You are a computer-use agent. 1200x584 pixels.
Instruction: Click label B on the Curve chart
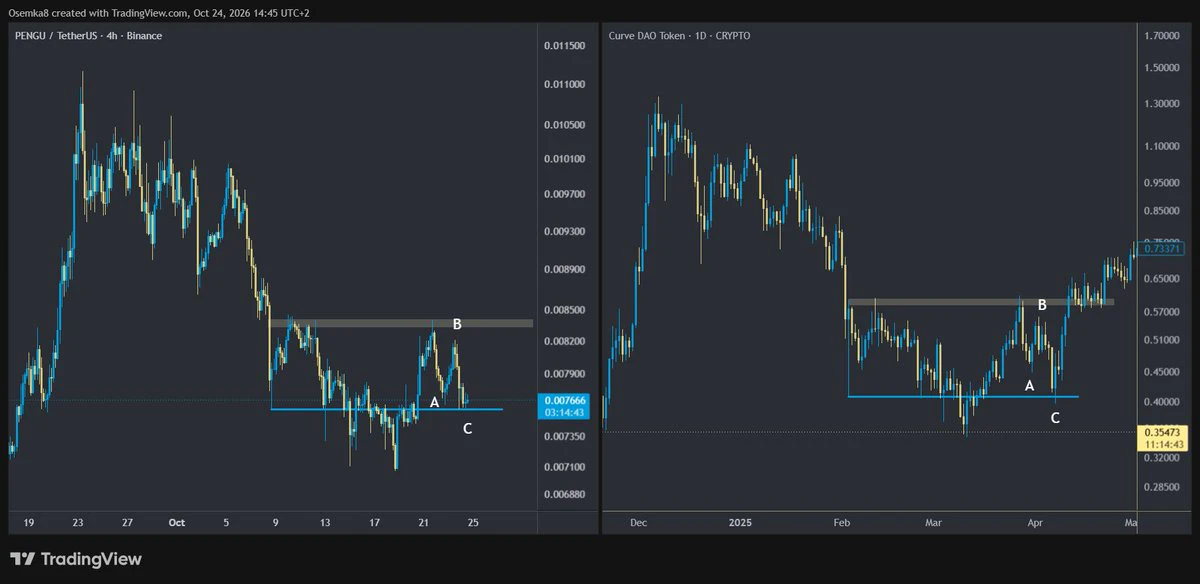1042,304
